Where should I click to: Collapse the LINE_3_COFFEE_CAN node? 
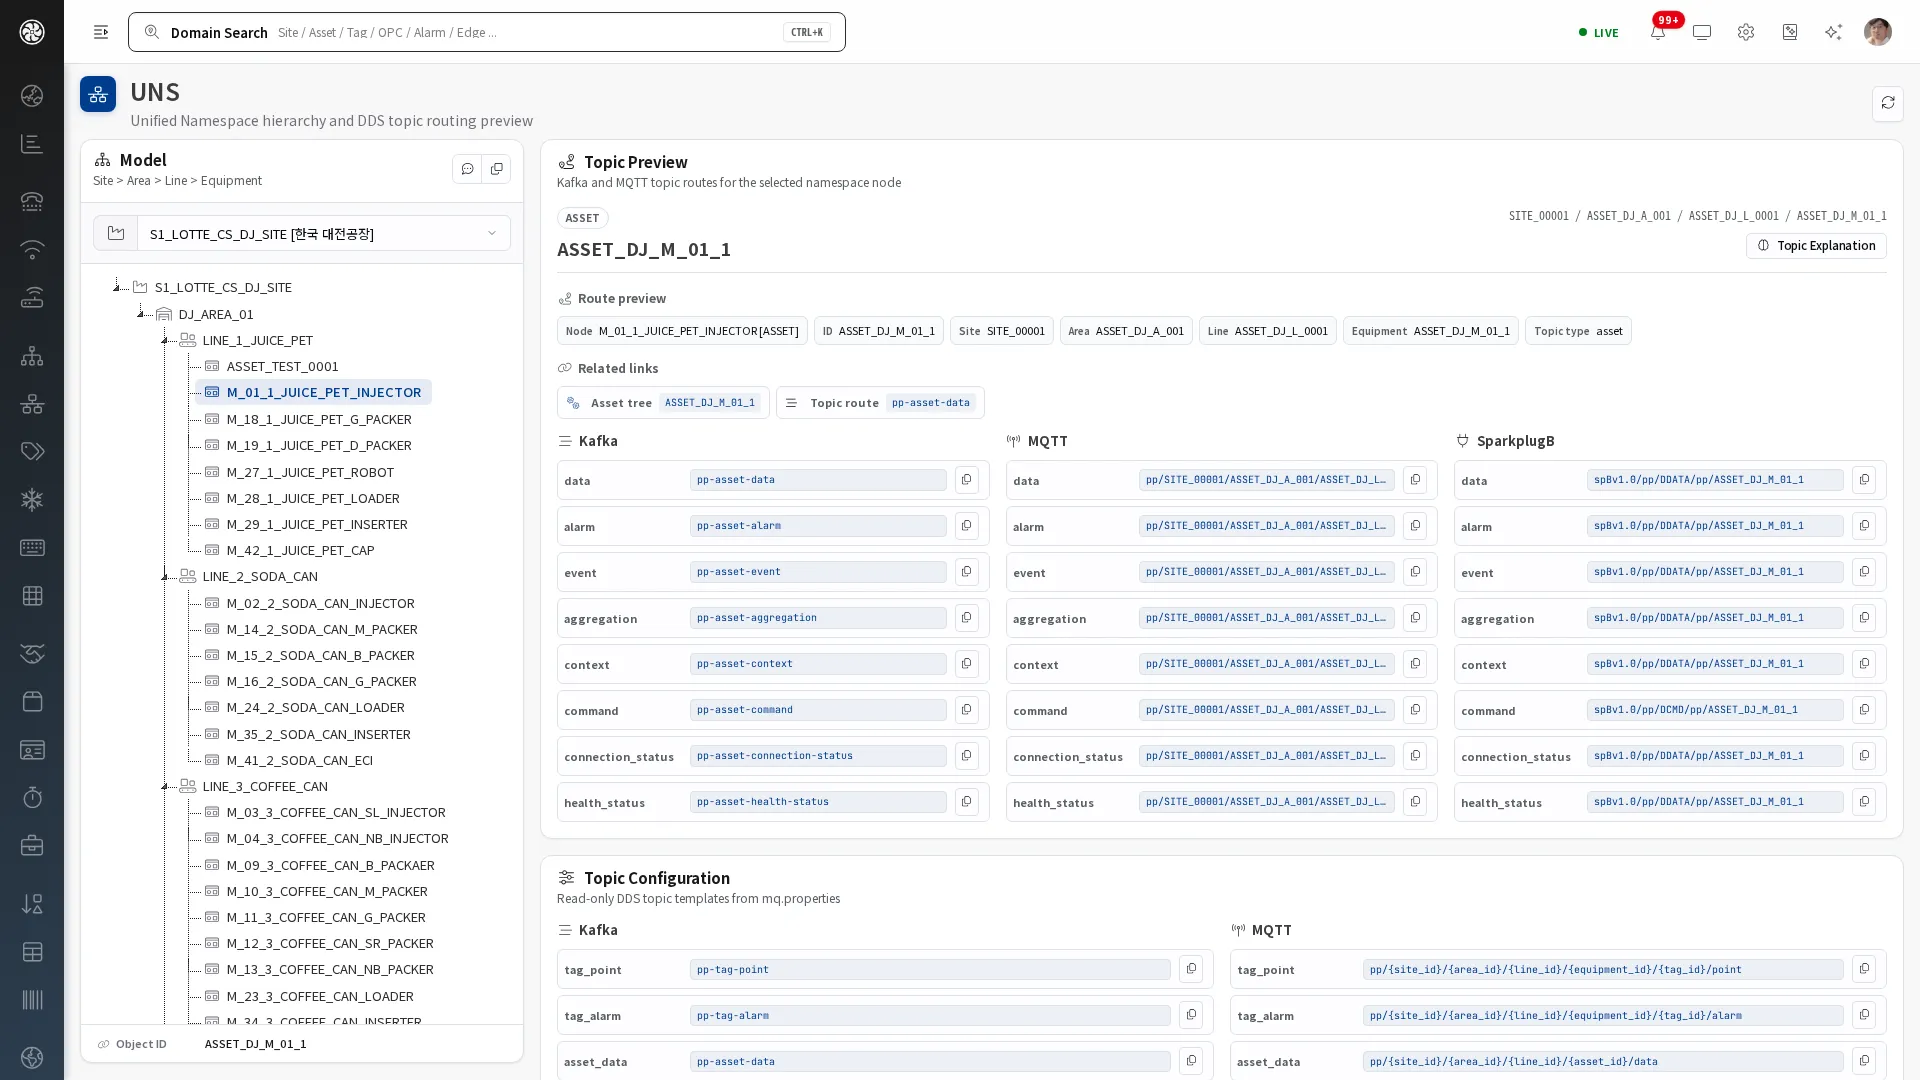(165, 786)
